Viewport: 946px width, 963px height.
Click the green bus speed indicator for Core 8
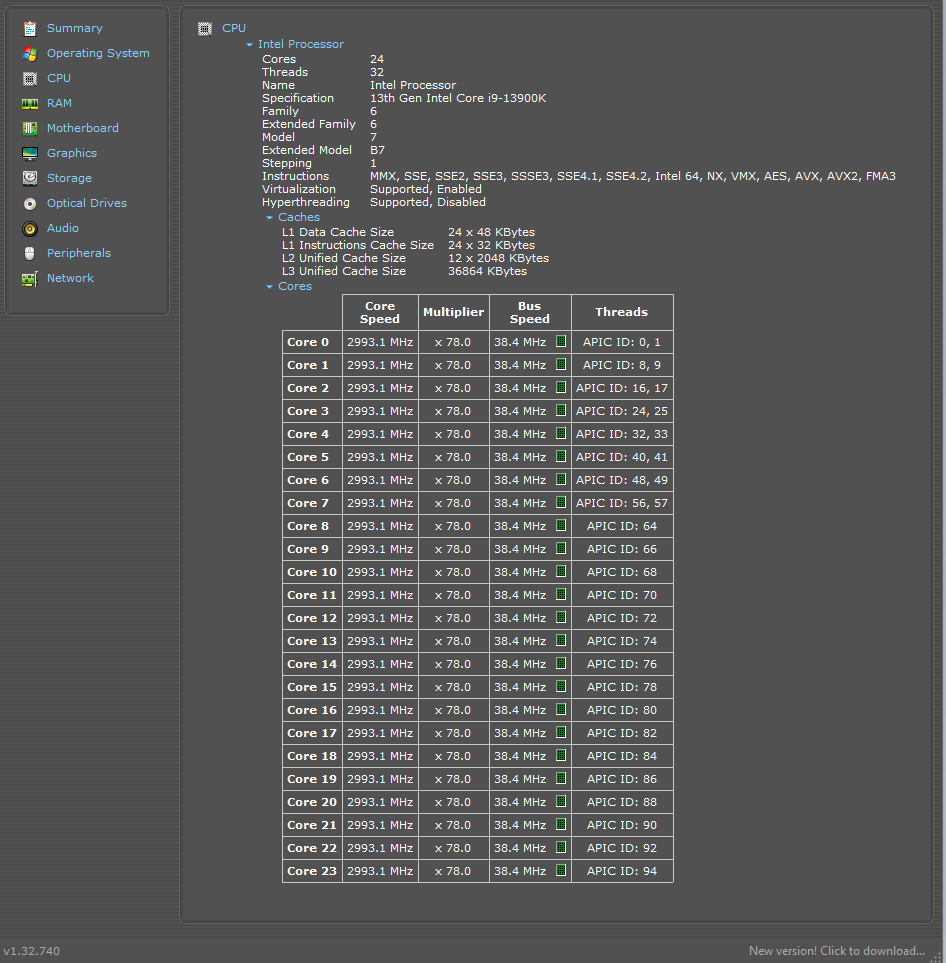tap(561, 525)
